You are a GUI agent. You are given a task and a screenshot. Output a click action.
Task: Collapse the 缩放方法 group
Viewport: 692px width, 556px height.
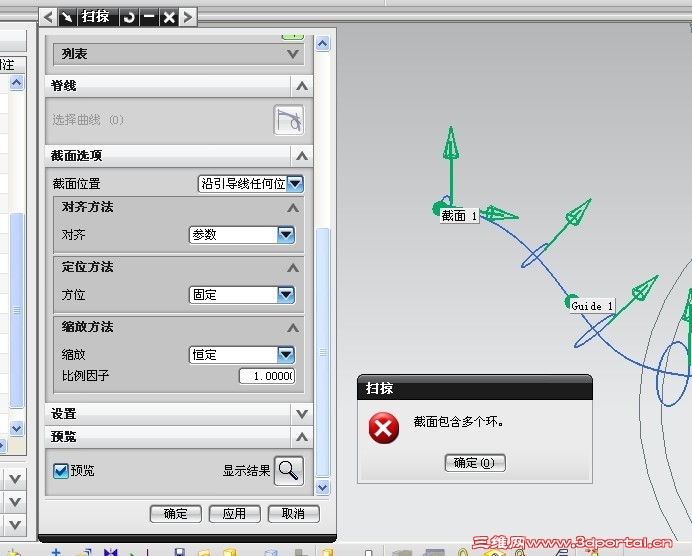(293, 328)
